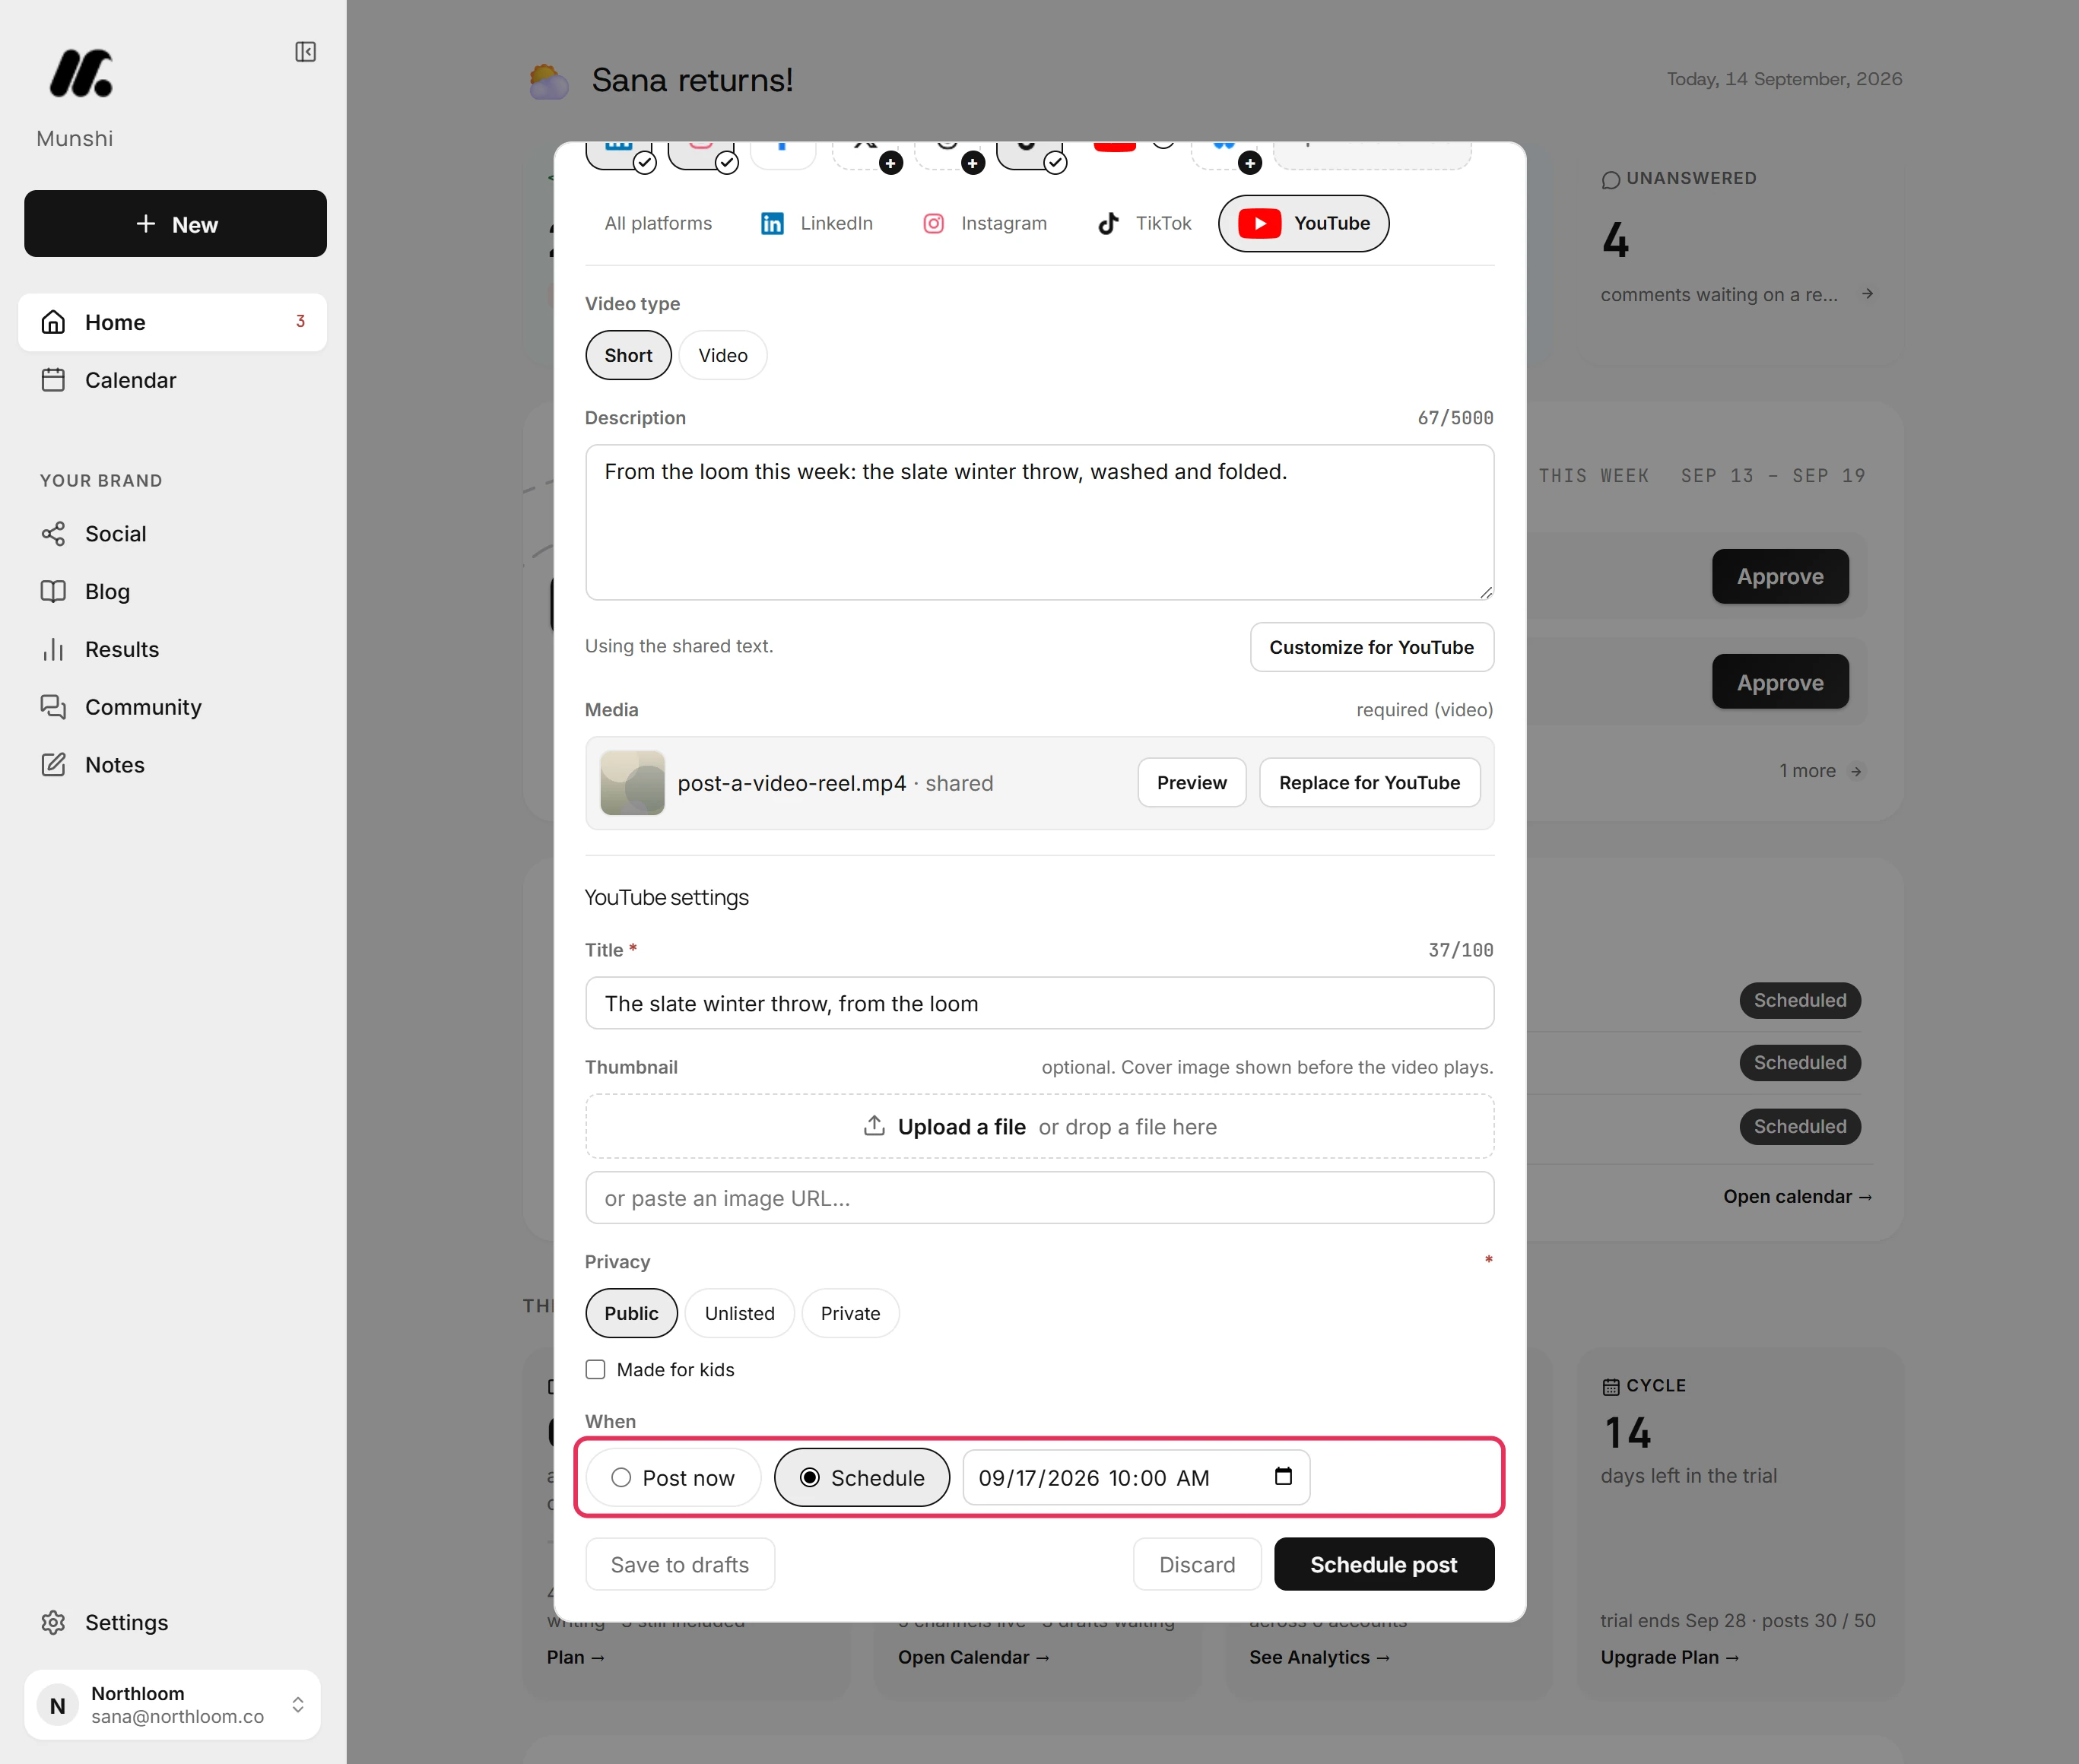Collapse the sidebar with the panel icon
2079x1764 pixels.
pos(305,52)
